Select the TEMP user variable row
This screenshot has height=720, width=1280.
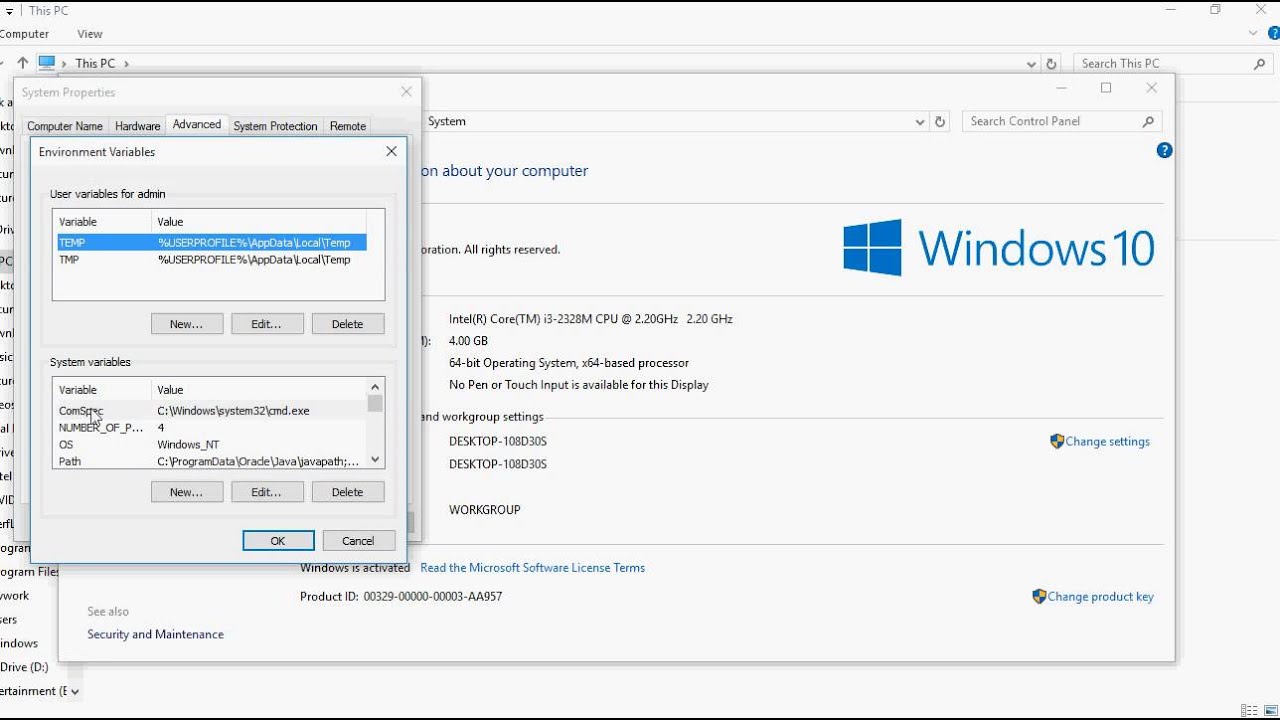tap(212, 242)
